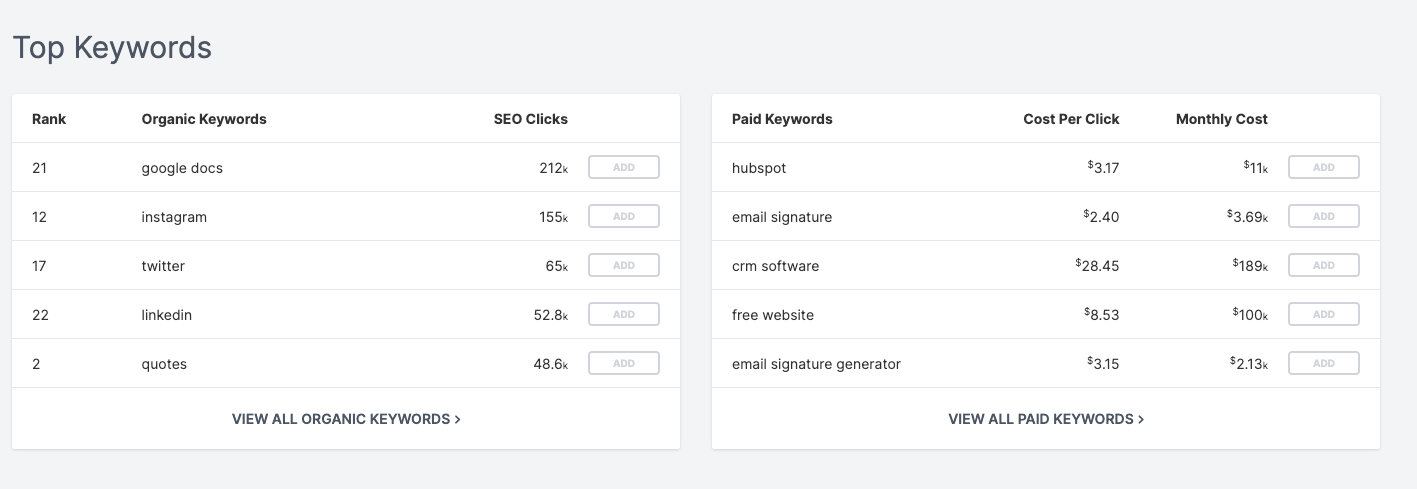Click ADD for free website keyword
1417x489 pixels.
click(x=1324, y=314)
